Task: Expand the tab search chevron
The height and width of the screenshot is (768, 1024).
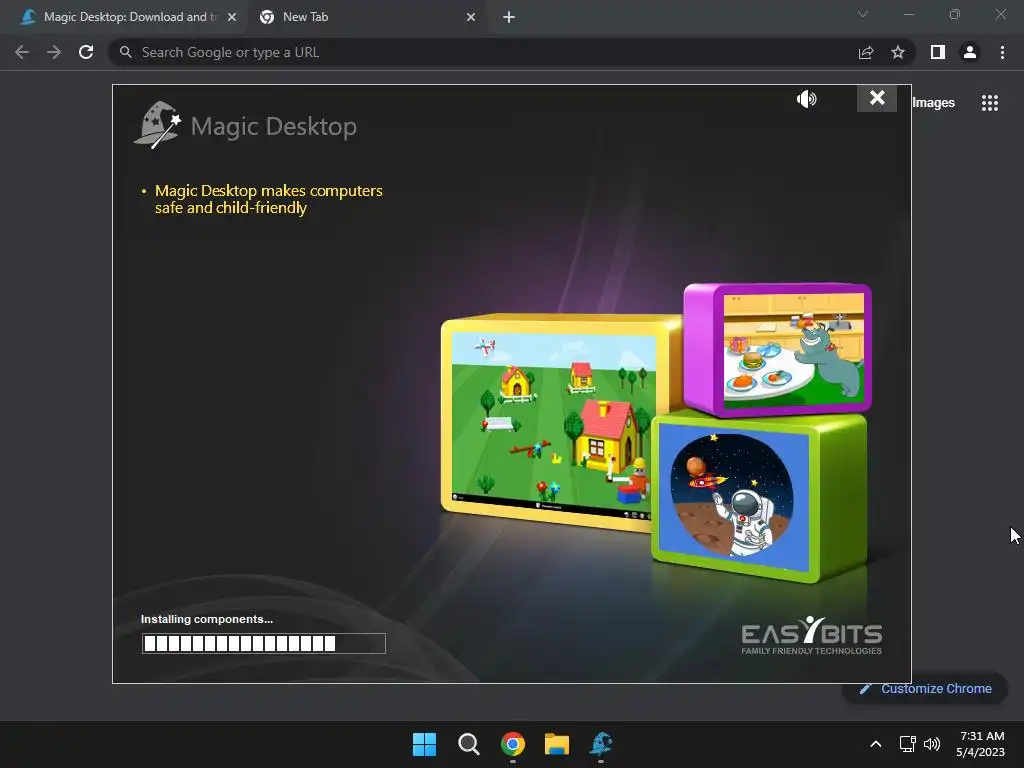Action: point(863,14)
